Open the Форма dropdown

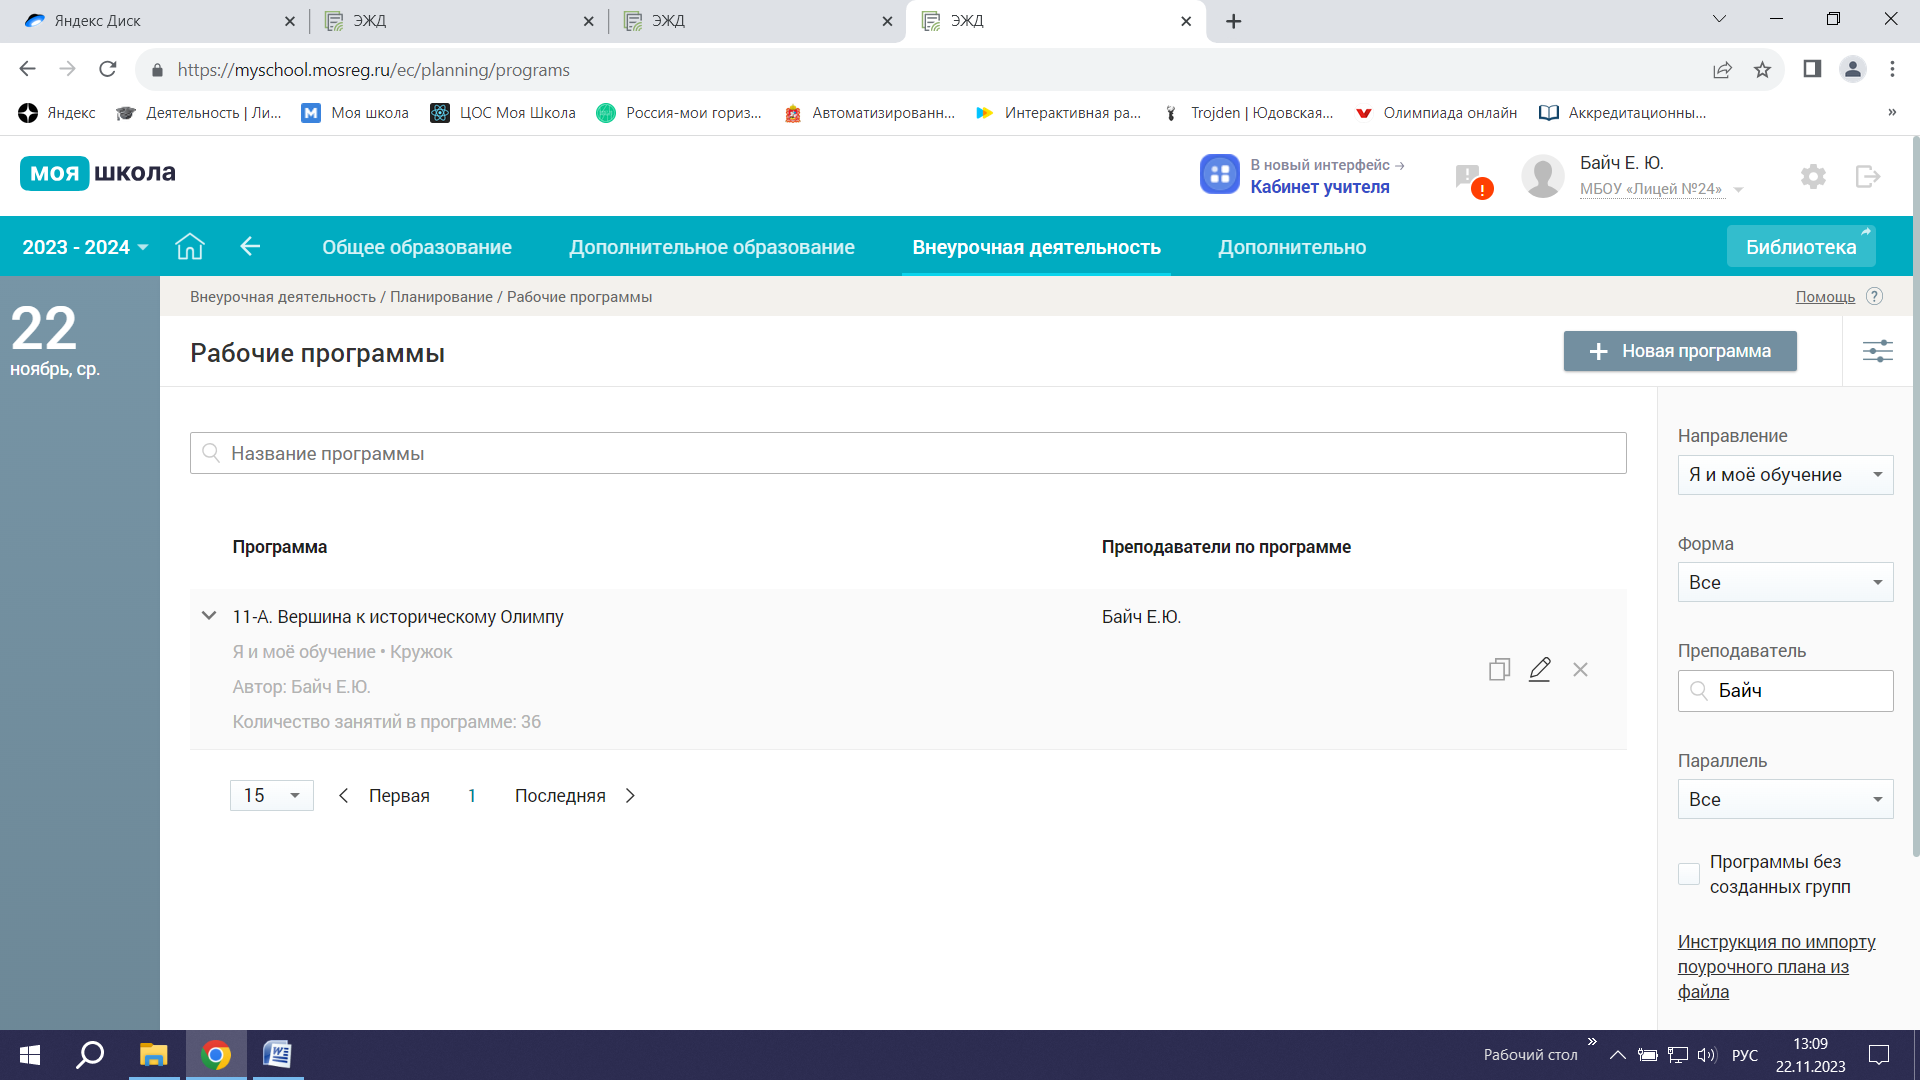[x=1785, y=582]
